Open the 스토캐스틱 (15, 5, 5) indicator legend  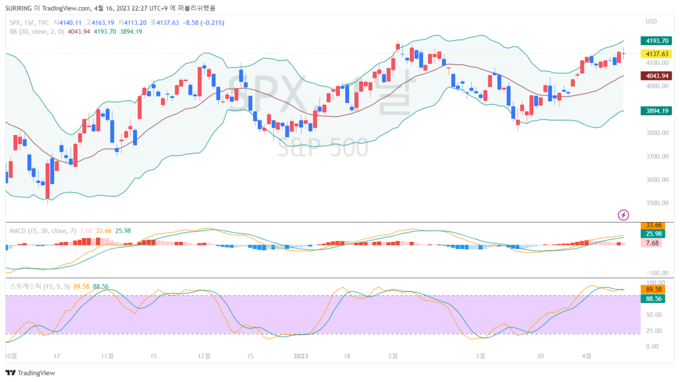coord(39,286)
